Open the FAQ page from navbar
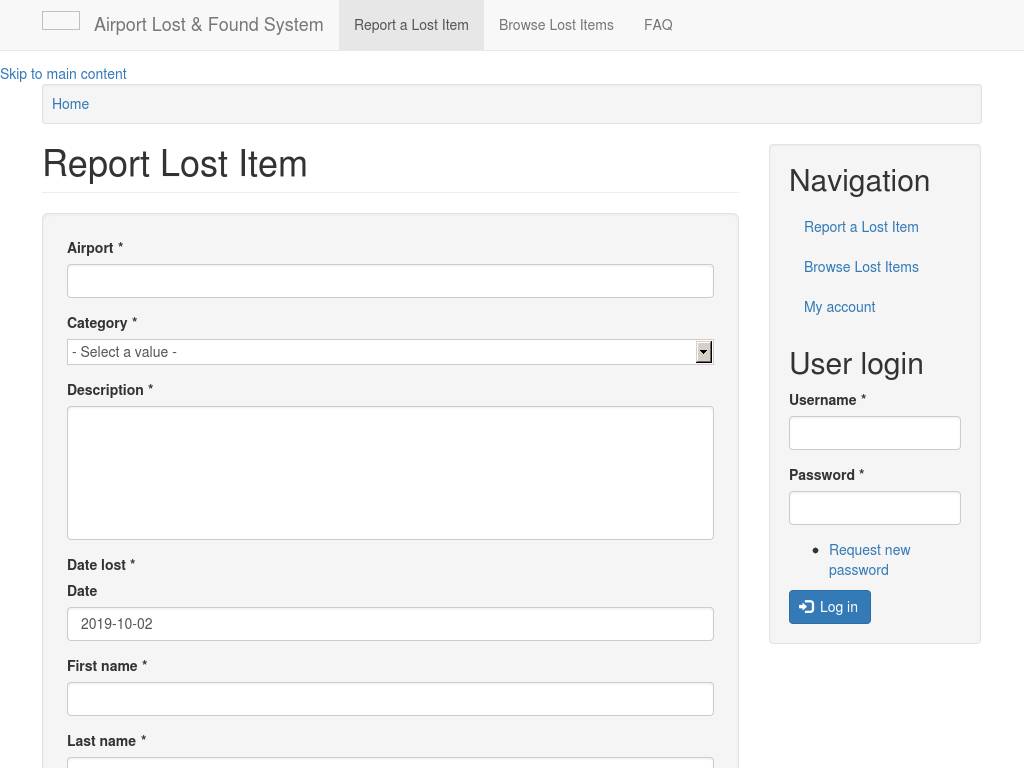 [x=658, y=25]
